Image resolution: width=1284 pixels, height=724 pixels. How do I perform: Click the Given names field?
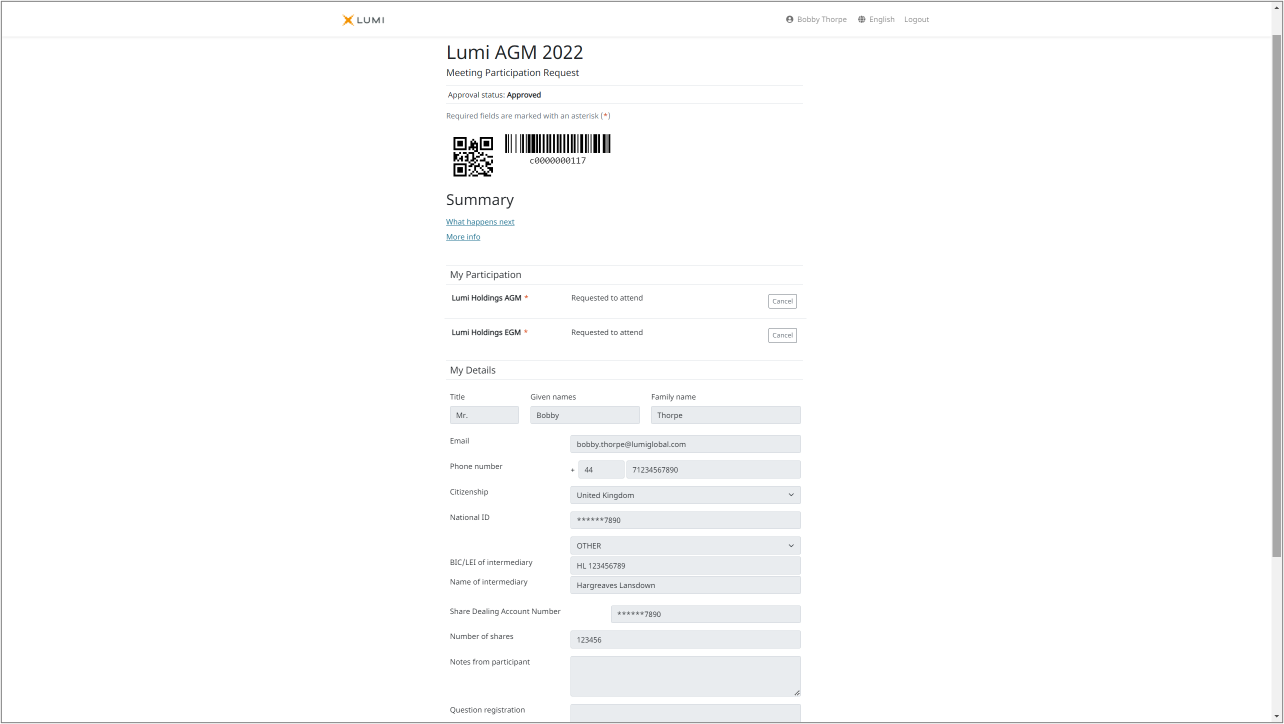[x=585, y=415]
